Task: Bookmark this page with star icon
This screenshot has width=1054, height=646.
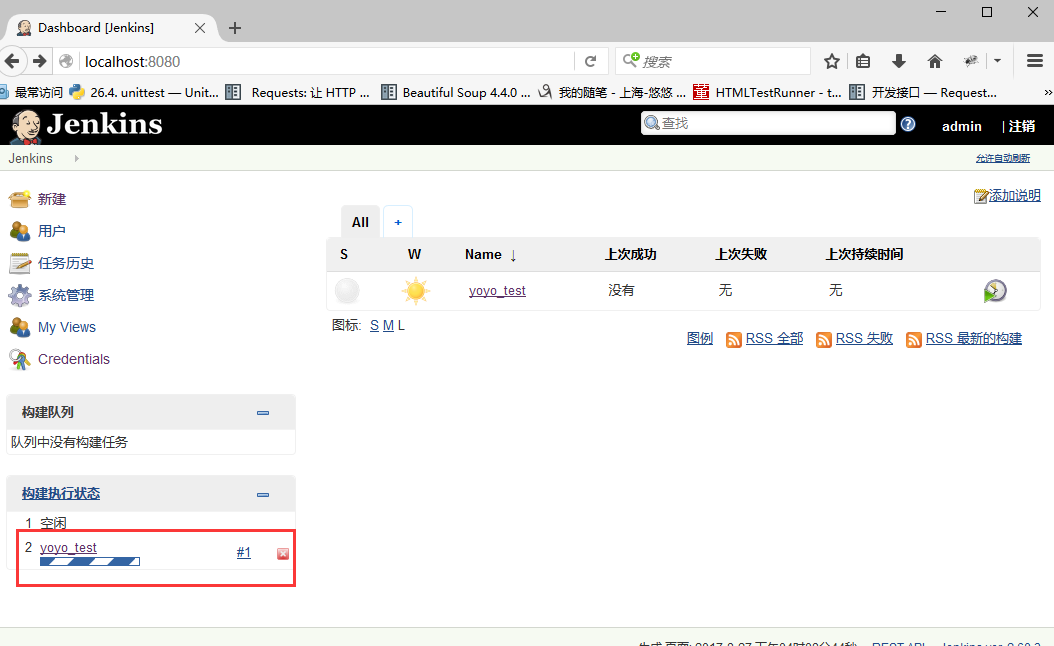Action: pyautogui.click(x=832, y=61)
